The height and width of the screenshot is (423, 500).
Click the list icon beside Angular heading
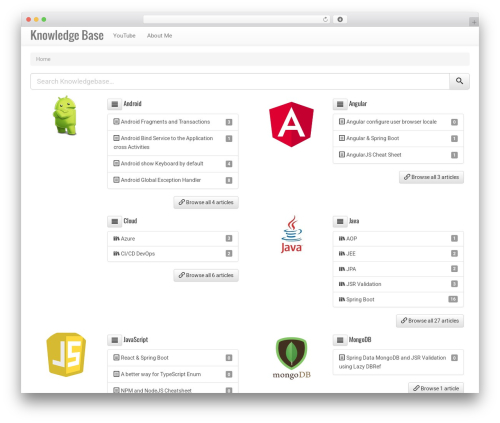click(x=340, y=104)
